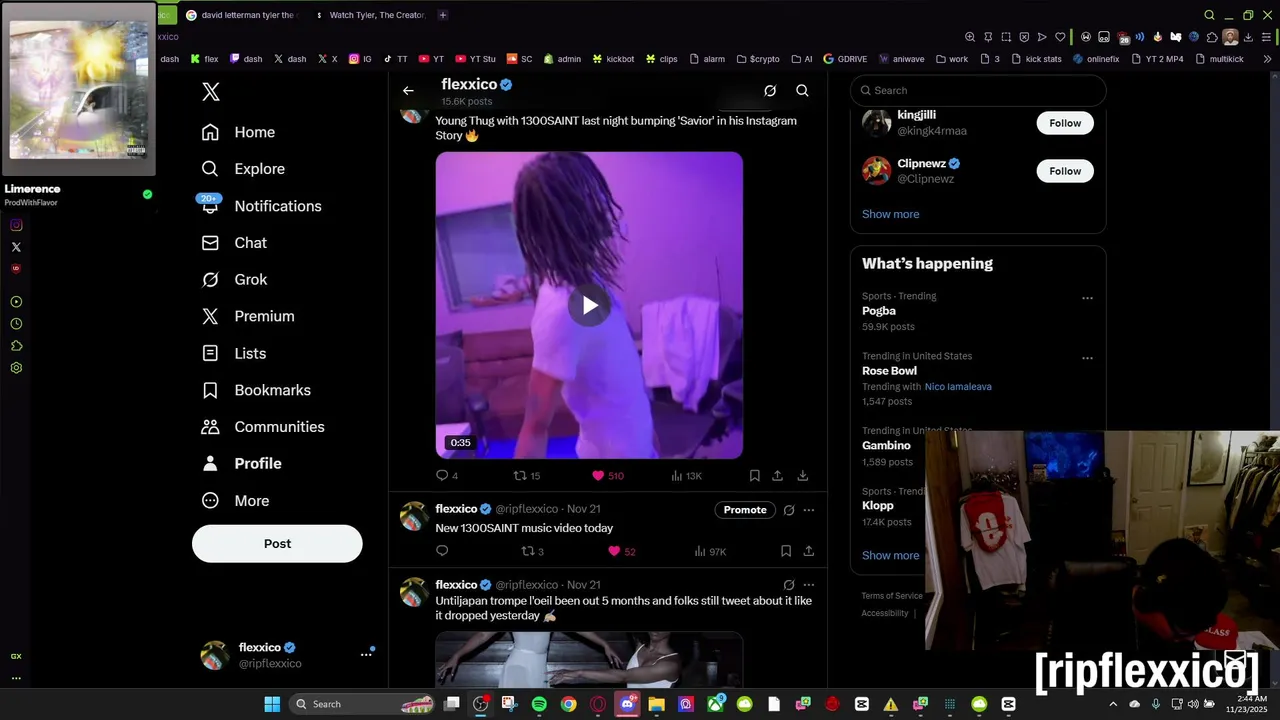
Task: Open Explore in the X navigation
Action: click(243, 169)
